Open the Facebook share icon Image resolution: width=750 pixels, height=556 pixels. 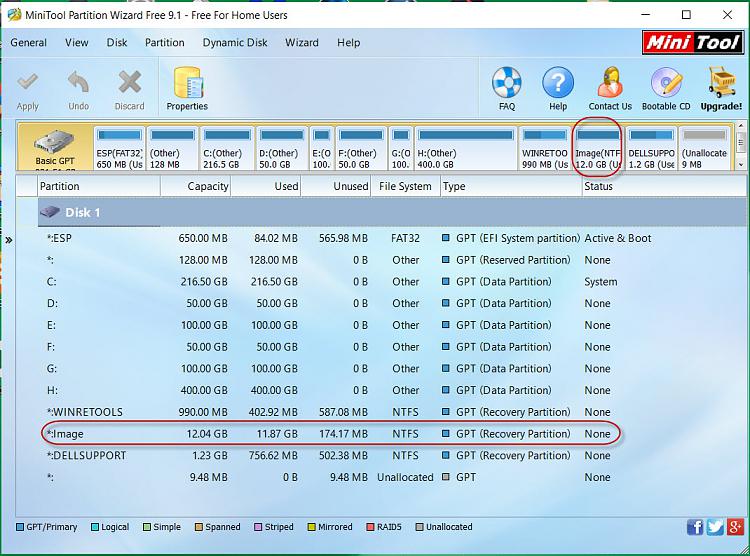pos(695,527)
